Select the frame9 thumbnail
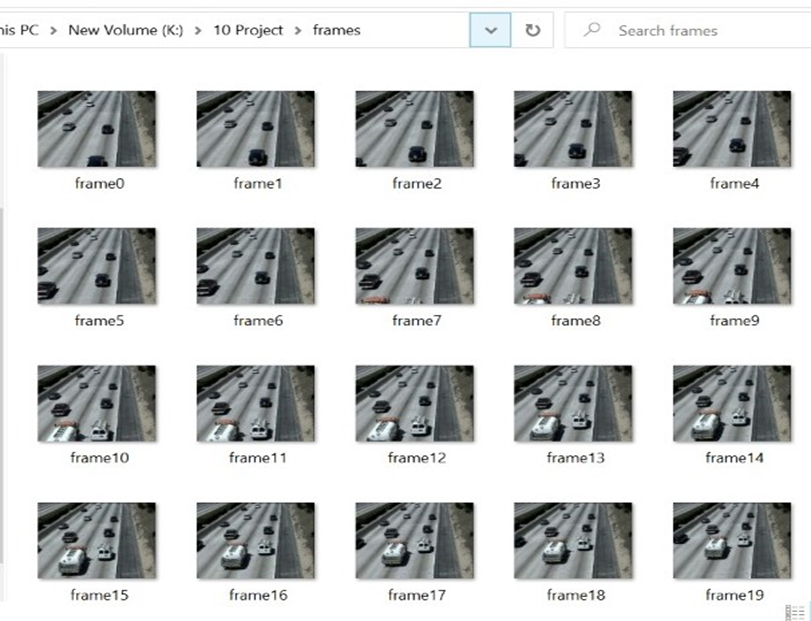The width and height of the screenshot is (811, 621). tap(732, 266)
